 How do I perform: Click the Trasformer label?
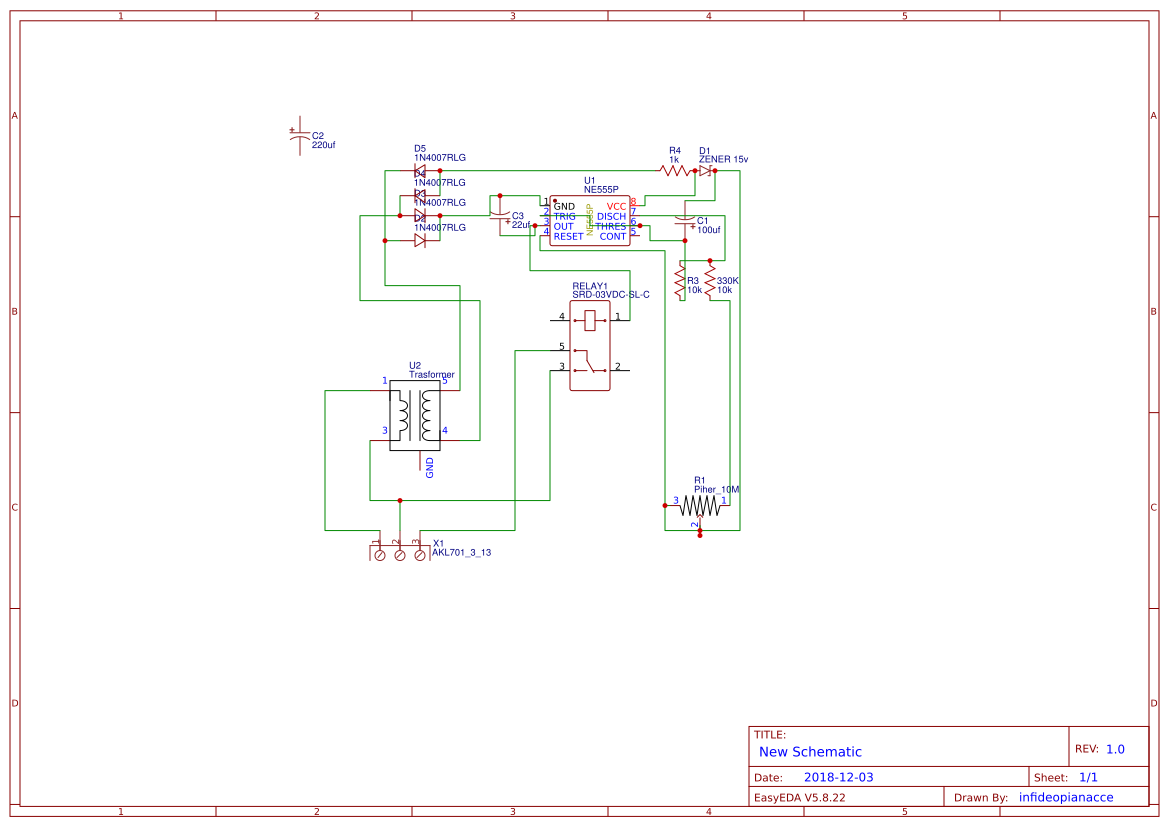click(432, 374)
